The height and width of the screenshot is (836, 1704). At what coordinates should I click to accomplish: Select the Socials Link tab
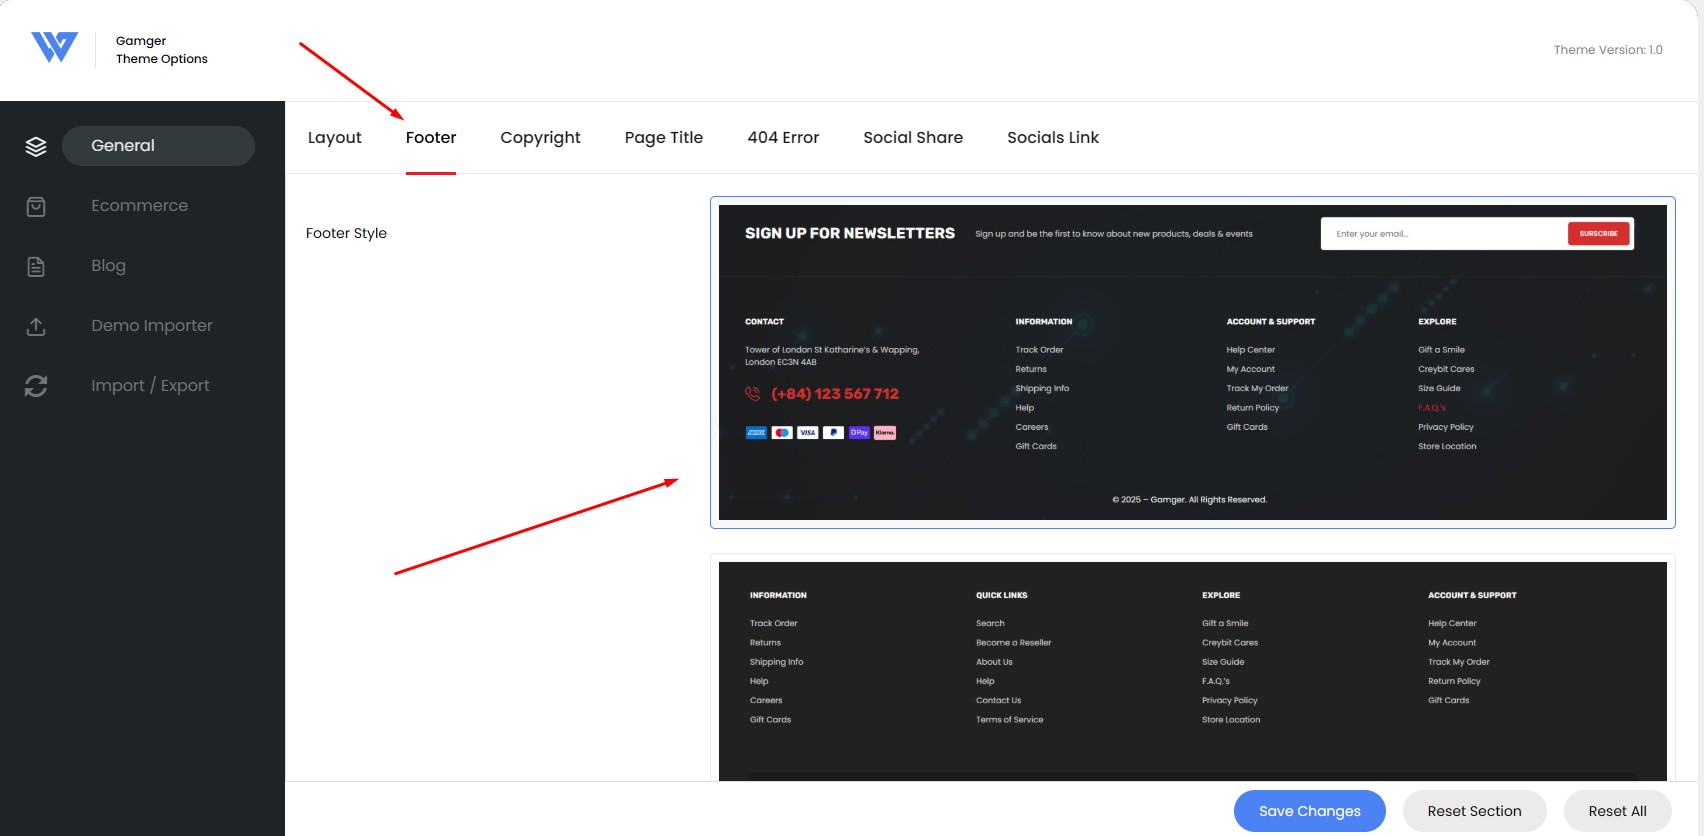tap(1052, 138)
